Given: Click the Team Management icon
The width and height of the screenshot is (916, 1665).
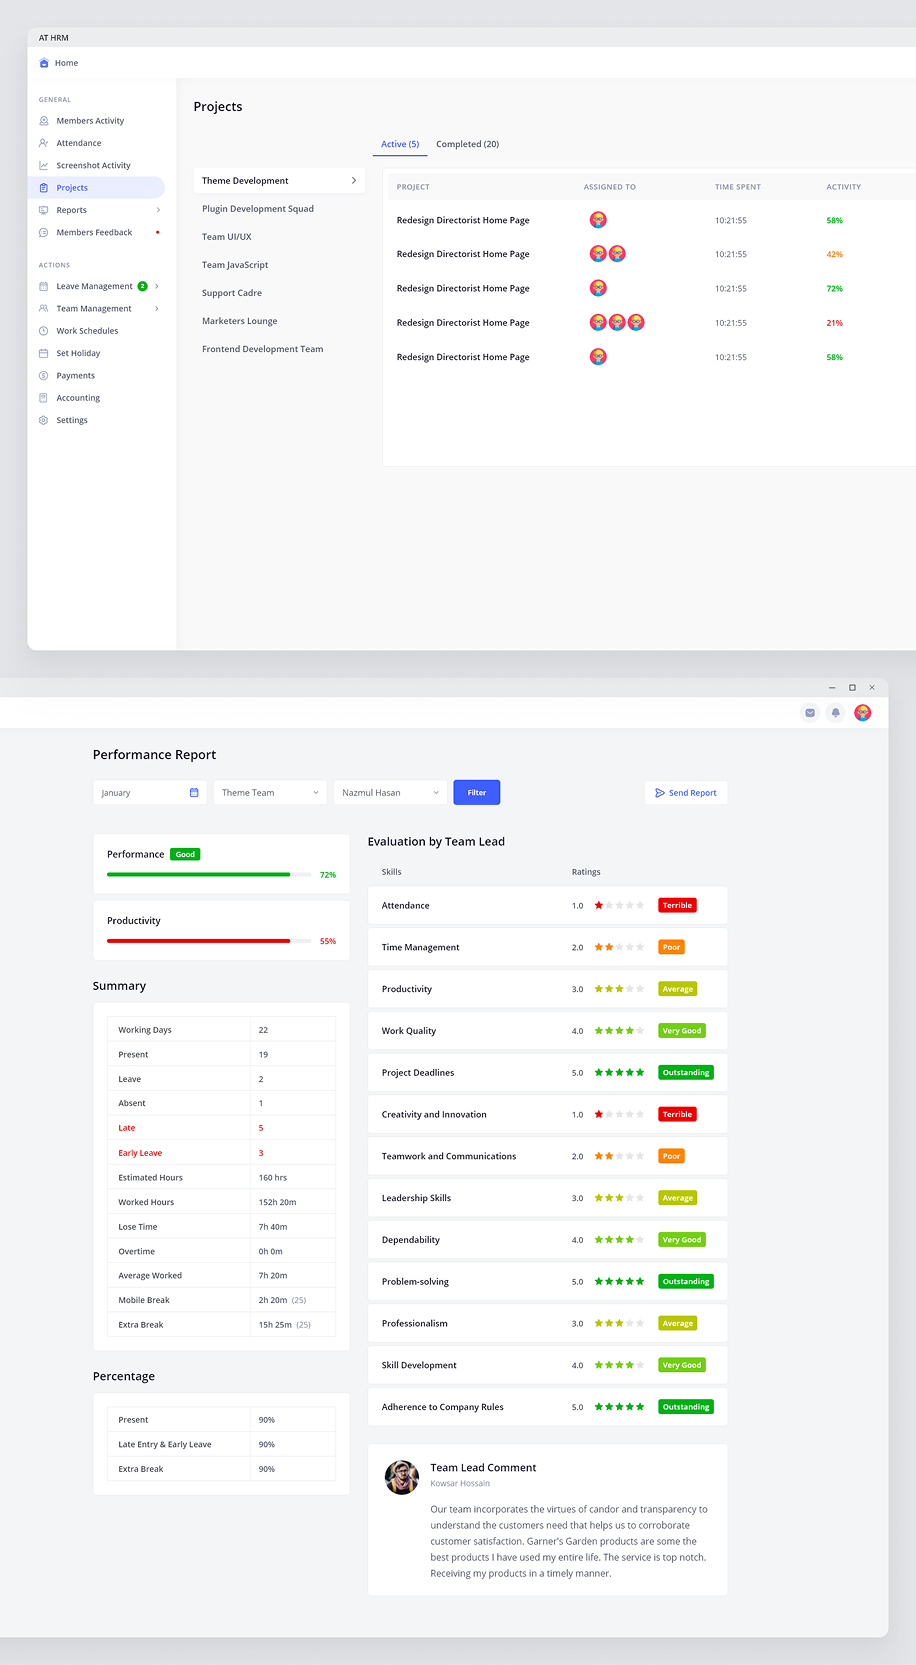Looking at the screenshot, I should click(x=44, y=308).
